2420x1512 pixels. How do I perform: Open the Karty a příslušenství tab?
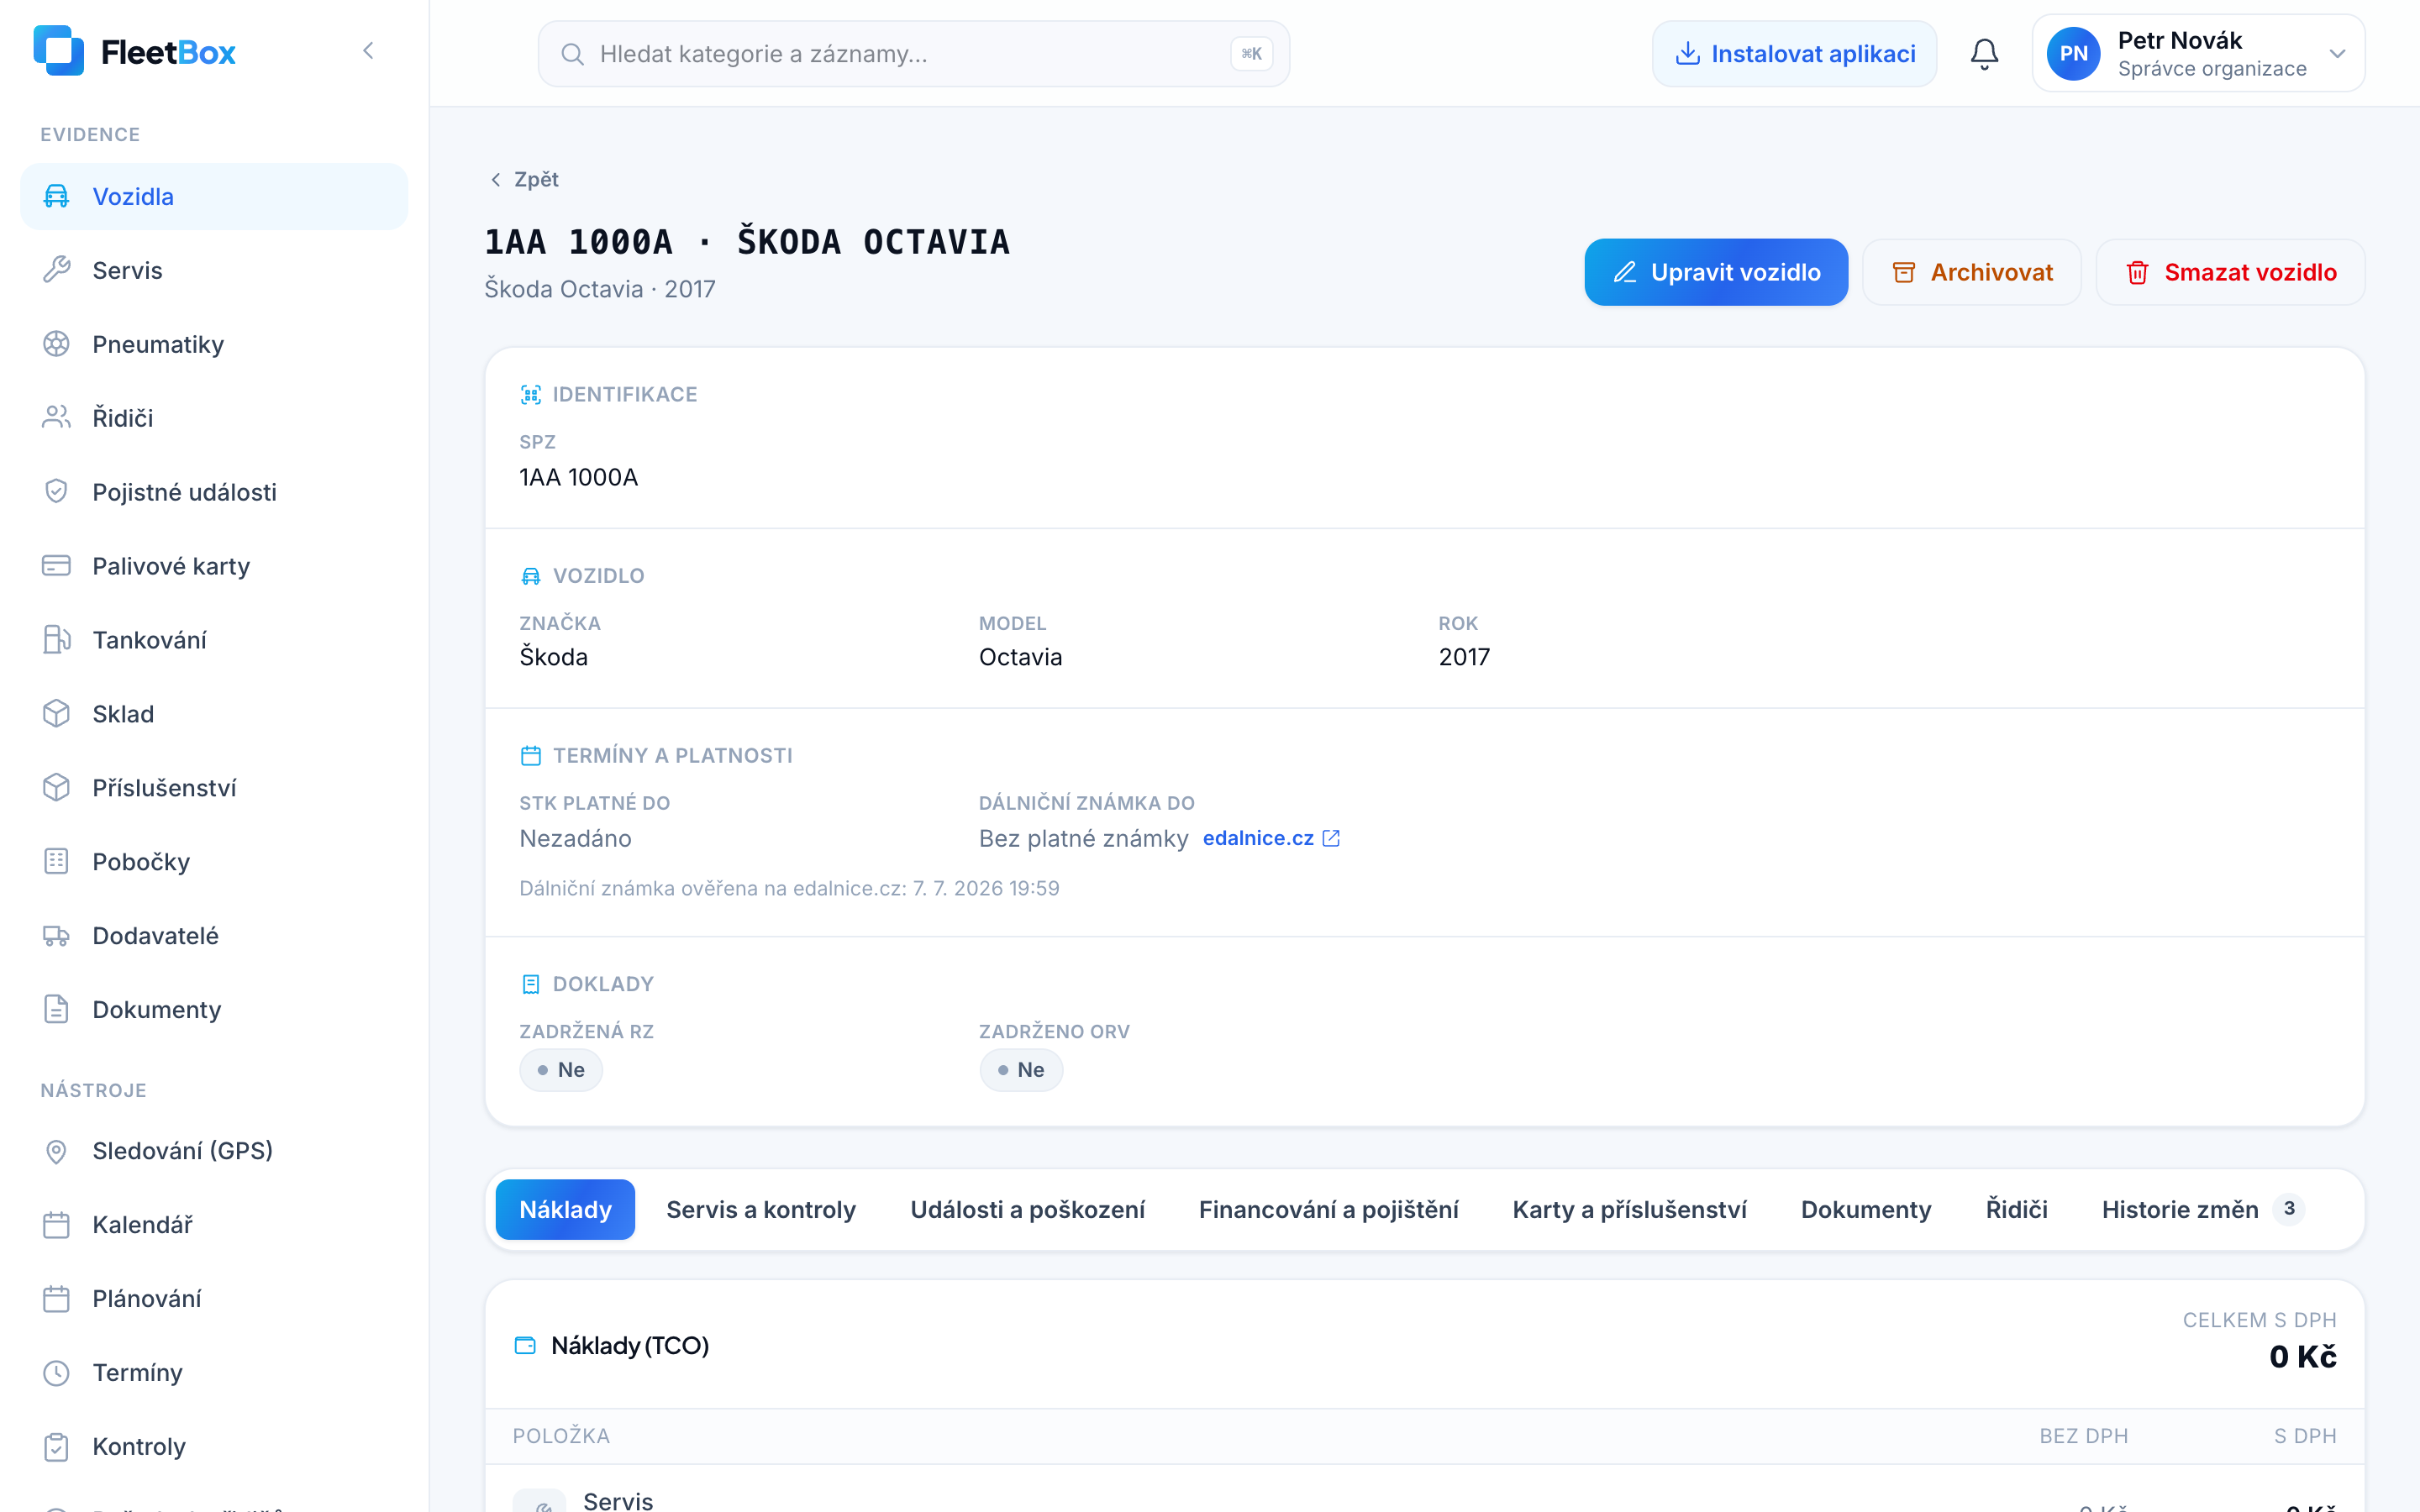click(1629, 1210)
